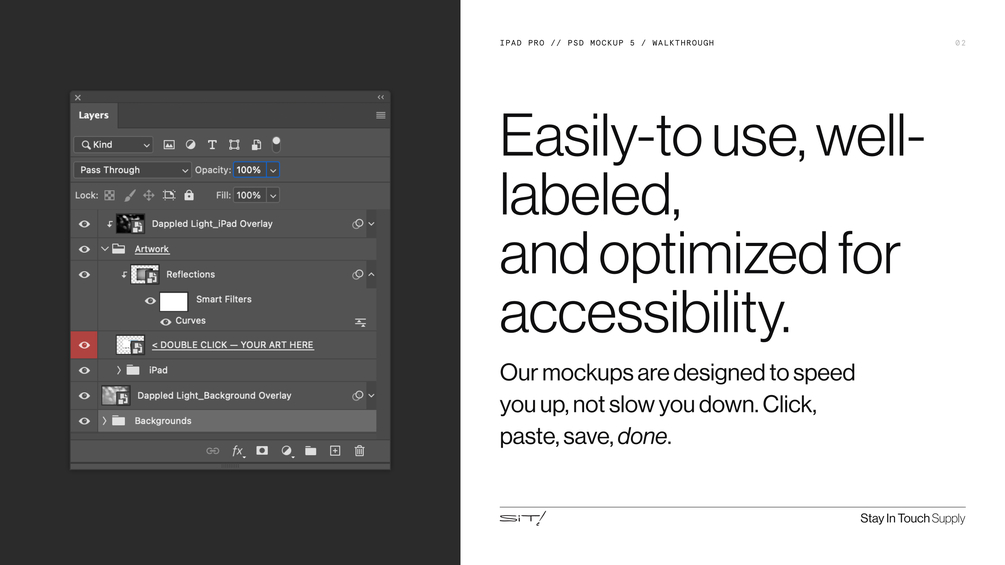
Task: Click the link layers icon
Action: [213, 451]
